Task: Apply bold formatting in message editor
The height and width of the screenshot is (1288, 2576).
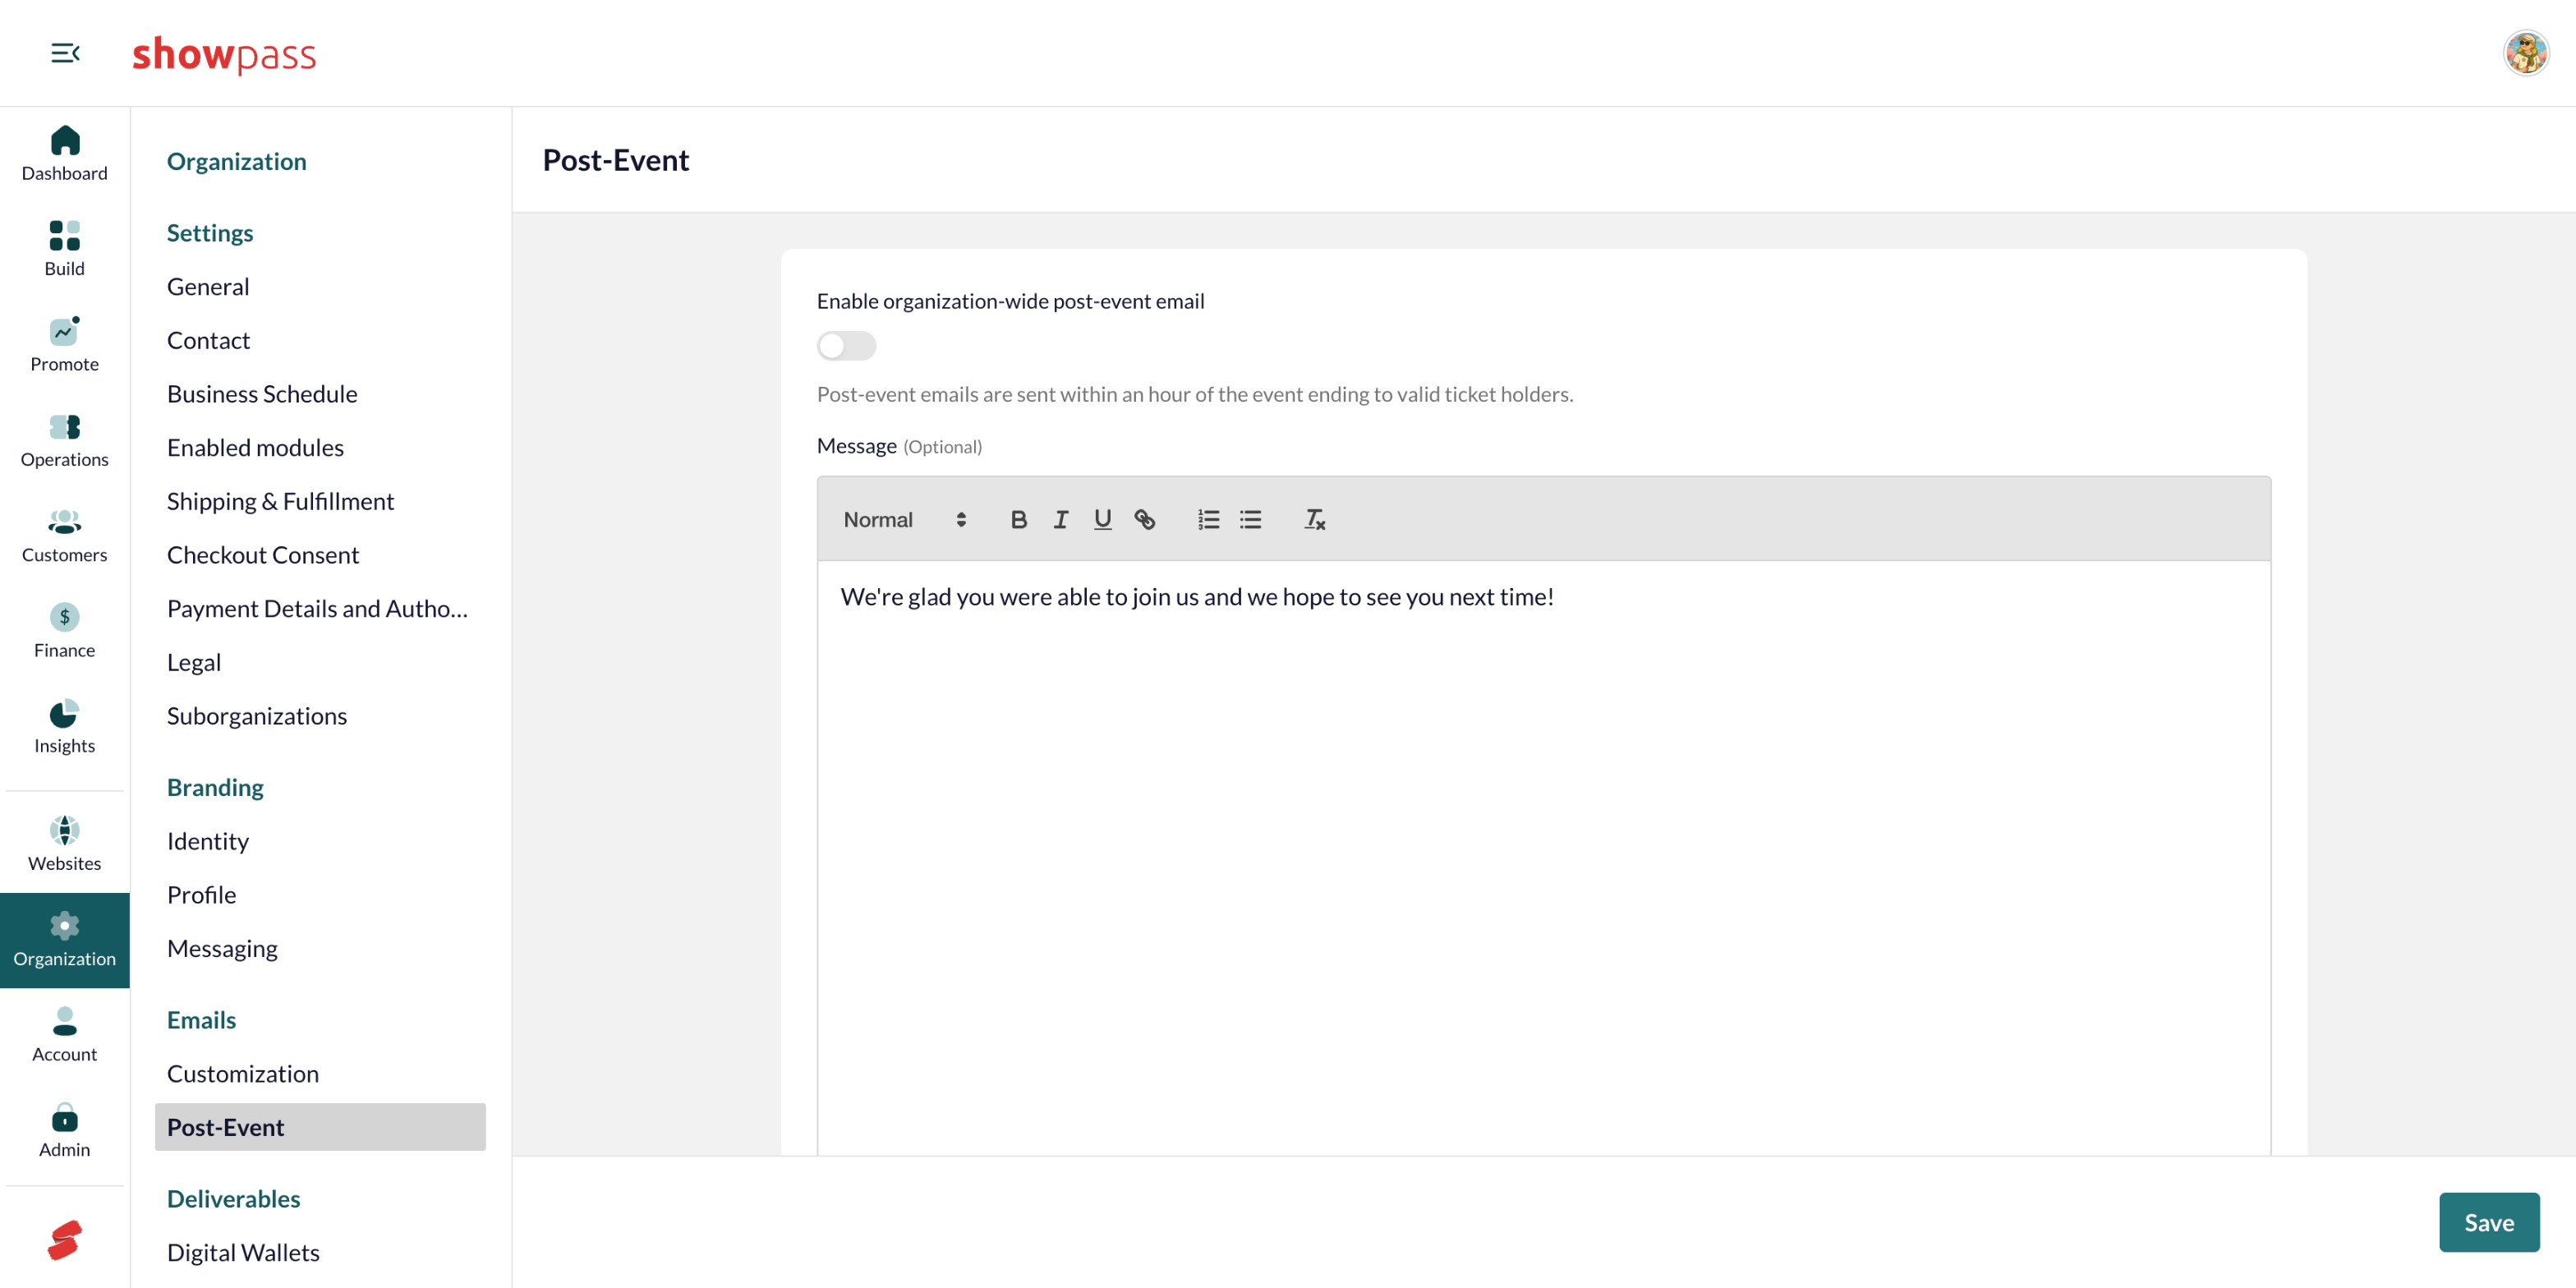Action: (1018, 519)
